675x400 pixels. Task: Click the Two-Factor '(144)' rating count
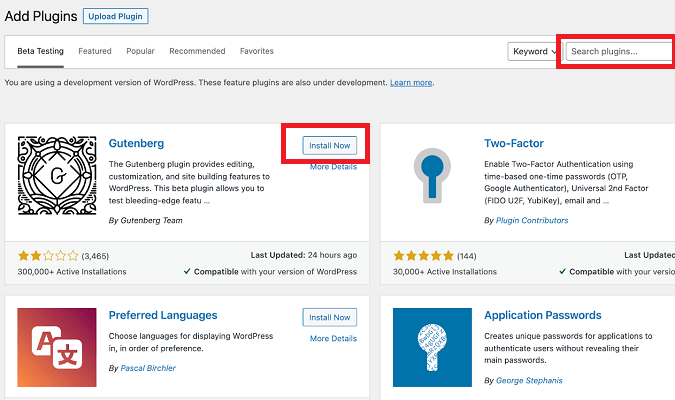coord(467,257)
